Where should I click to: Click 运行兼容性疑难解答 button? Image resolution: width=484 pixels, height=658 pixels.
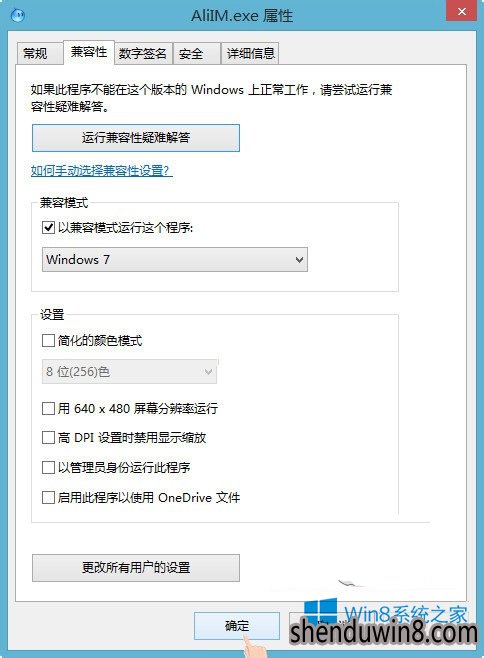click(x=136, y=138)
